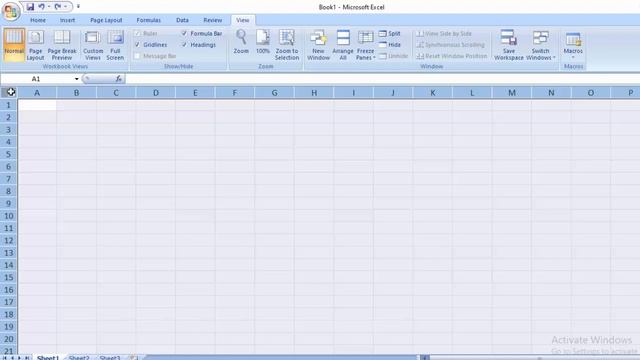Hide the current window
The height and width of the screenshot is (360, 640).
[389, 44]
